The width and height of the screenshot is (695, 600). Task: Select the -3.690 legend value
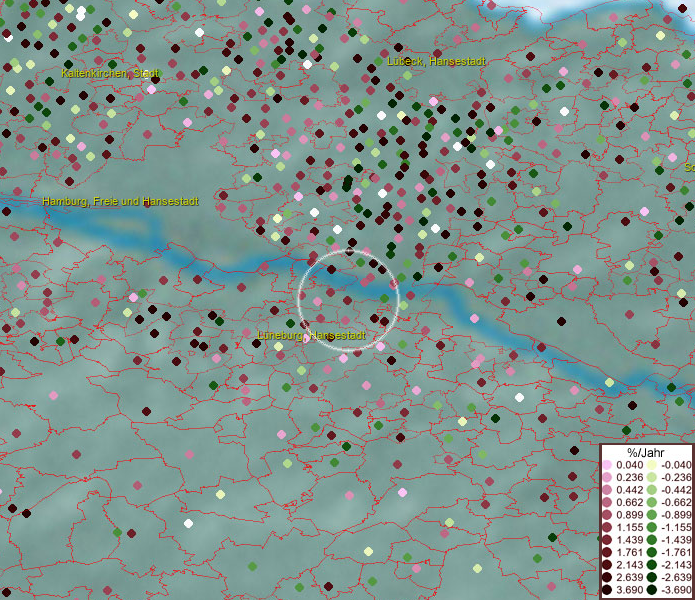coord(676,590)
